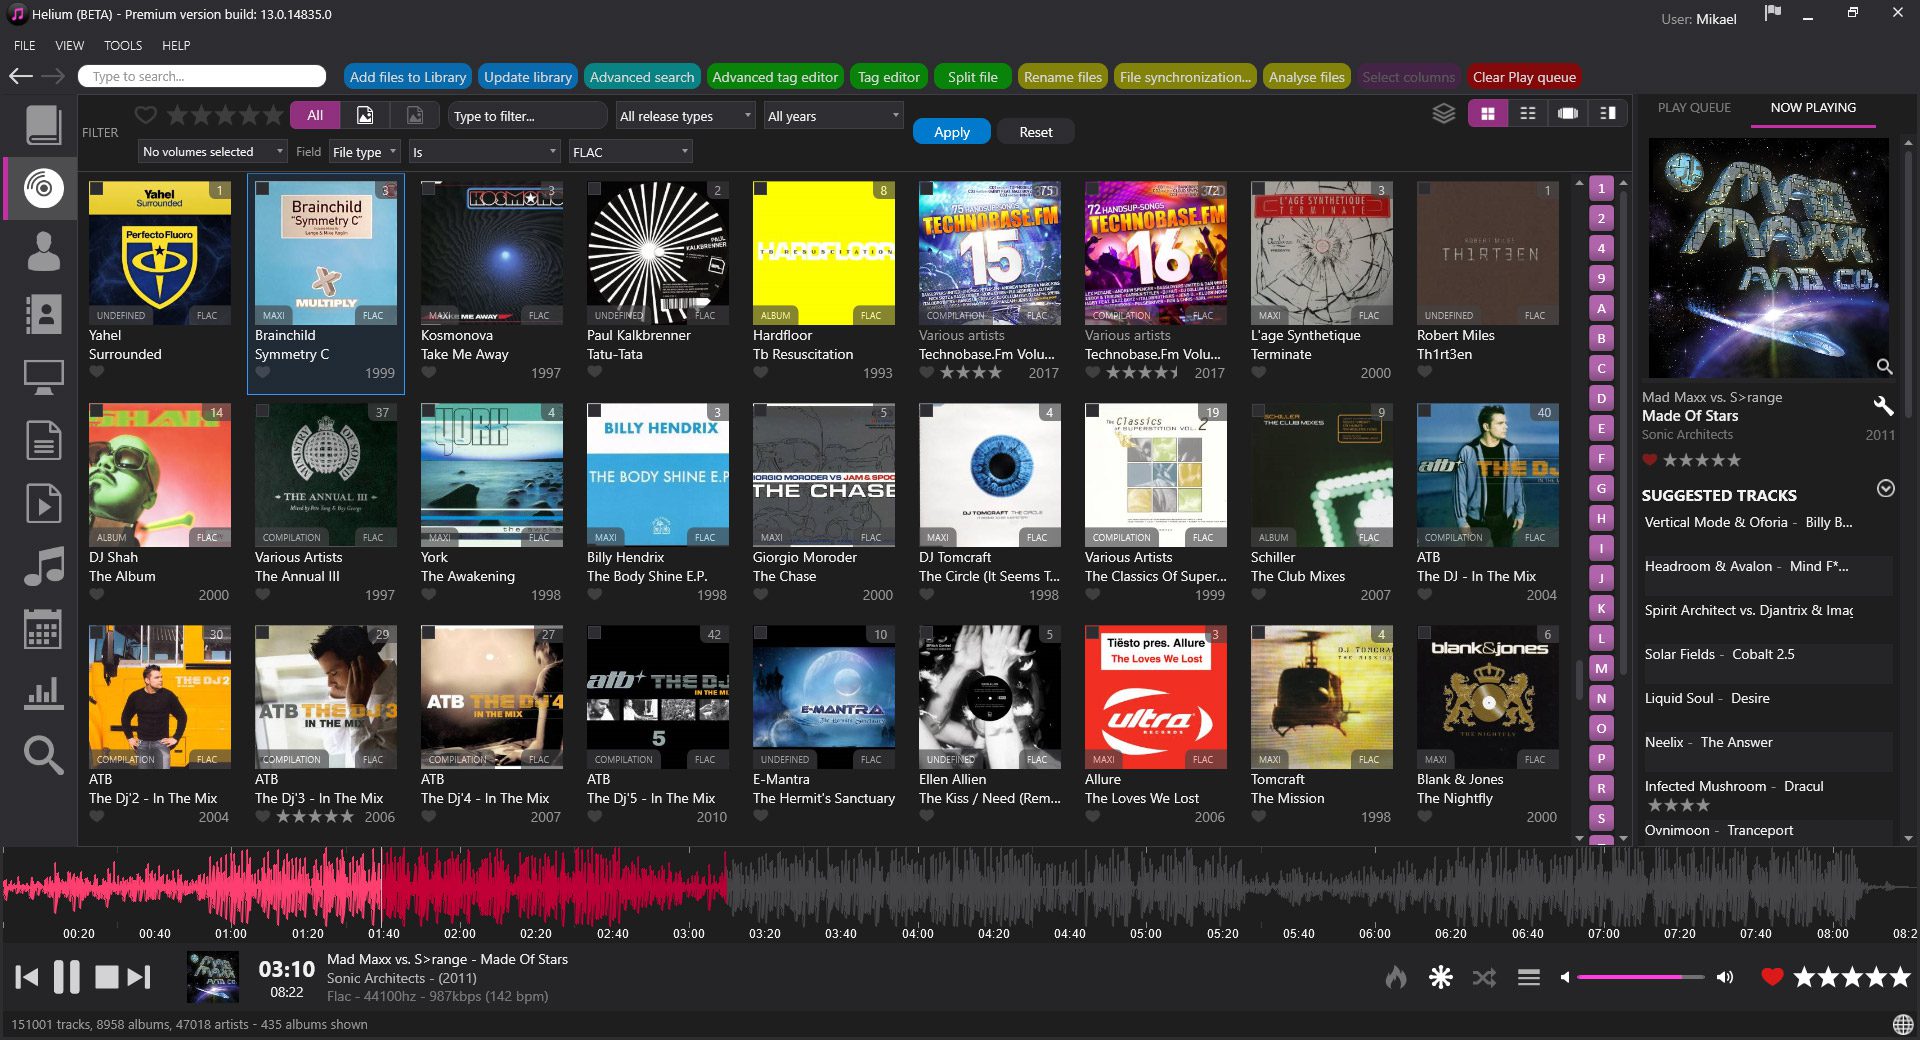Switch to the coverflow carousel view
Viewport: 1920px width, 1040px height.
(1567, 113)
